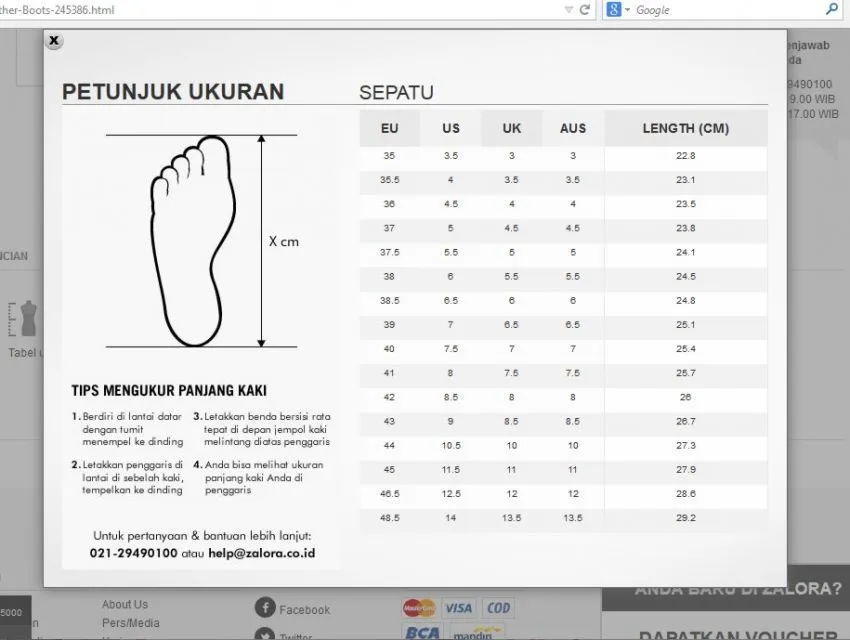Select EU size 38.5 cell
The height and width of the screenshot is (640, 850).
click(389, 301)
